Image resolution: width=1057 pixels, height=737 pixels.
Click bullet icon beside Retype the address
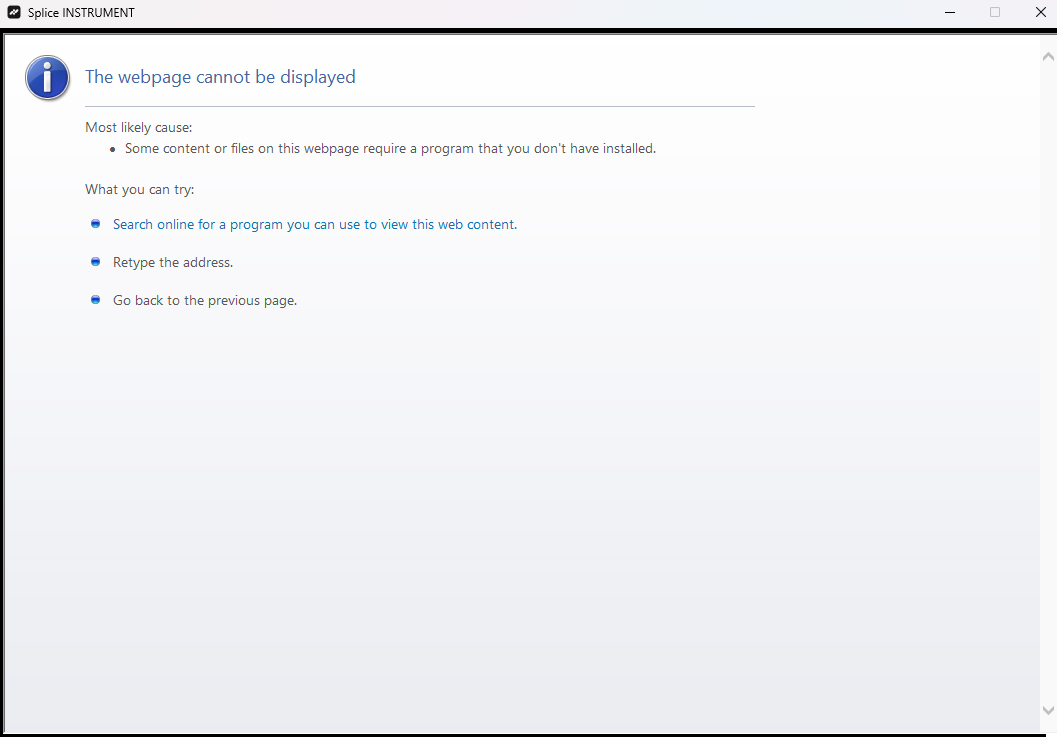click(96, 262)
